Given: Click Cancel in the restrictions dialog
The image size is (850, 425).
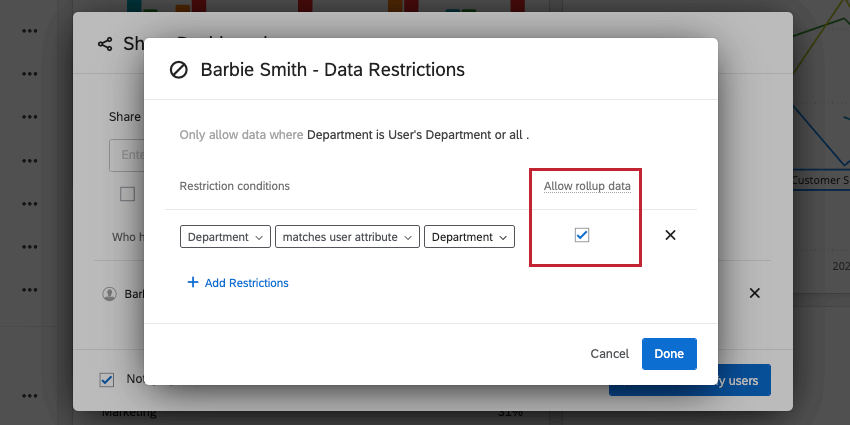Looking at the screenshot, I should (609, 354).
